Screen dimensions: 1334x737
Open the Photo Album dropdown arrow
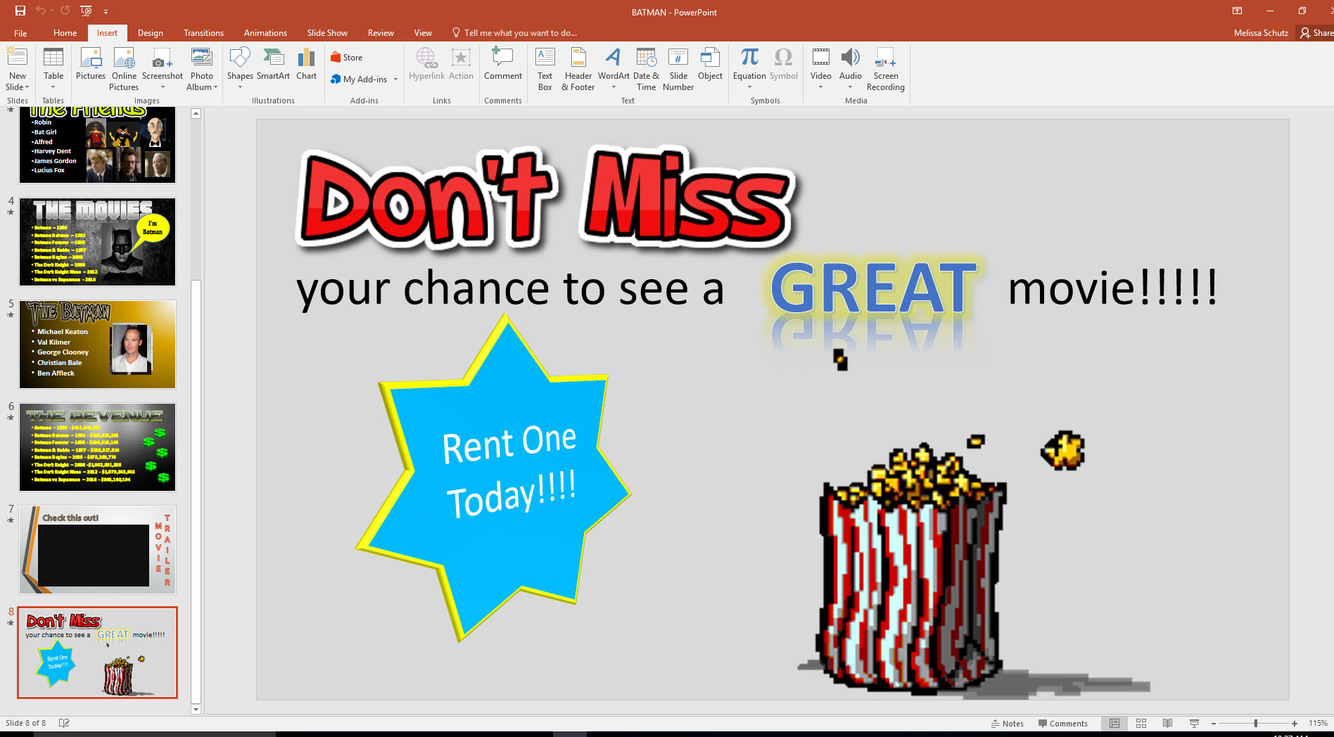pos(215,87)
